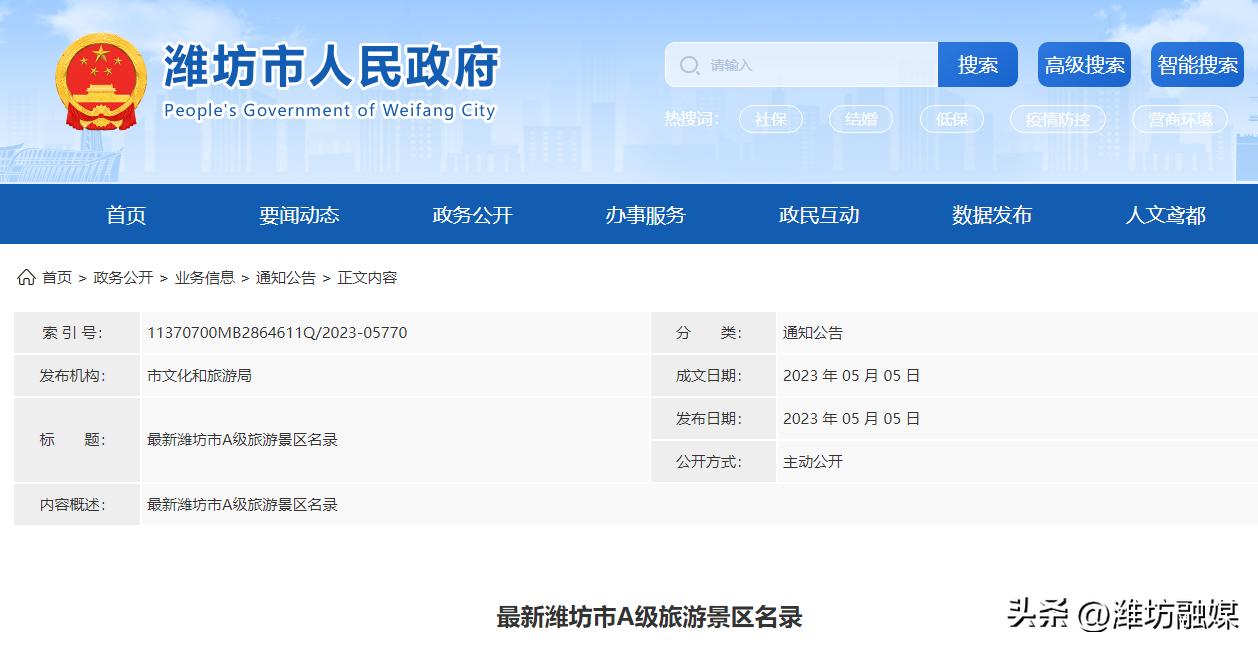Open 高级搜索 advanced search
1258x649 pixels.
coord(1084,63)
